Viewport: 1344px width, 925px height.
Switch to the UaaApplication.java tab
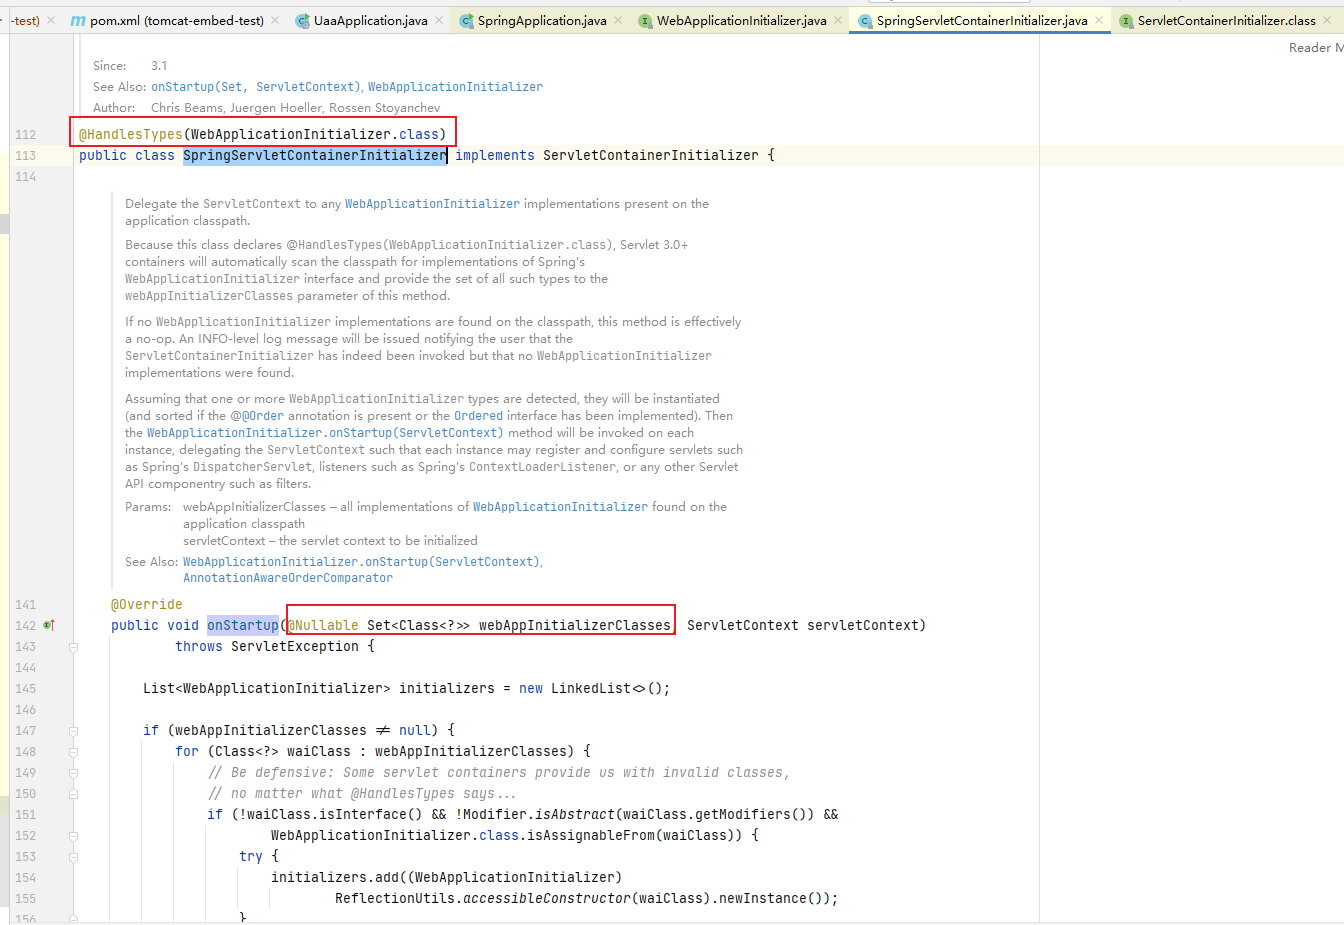[370, 20]
